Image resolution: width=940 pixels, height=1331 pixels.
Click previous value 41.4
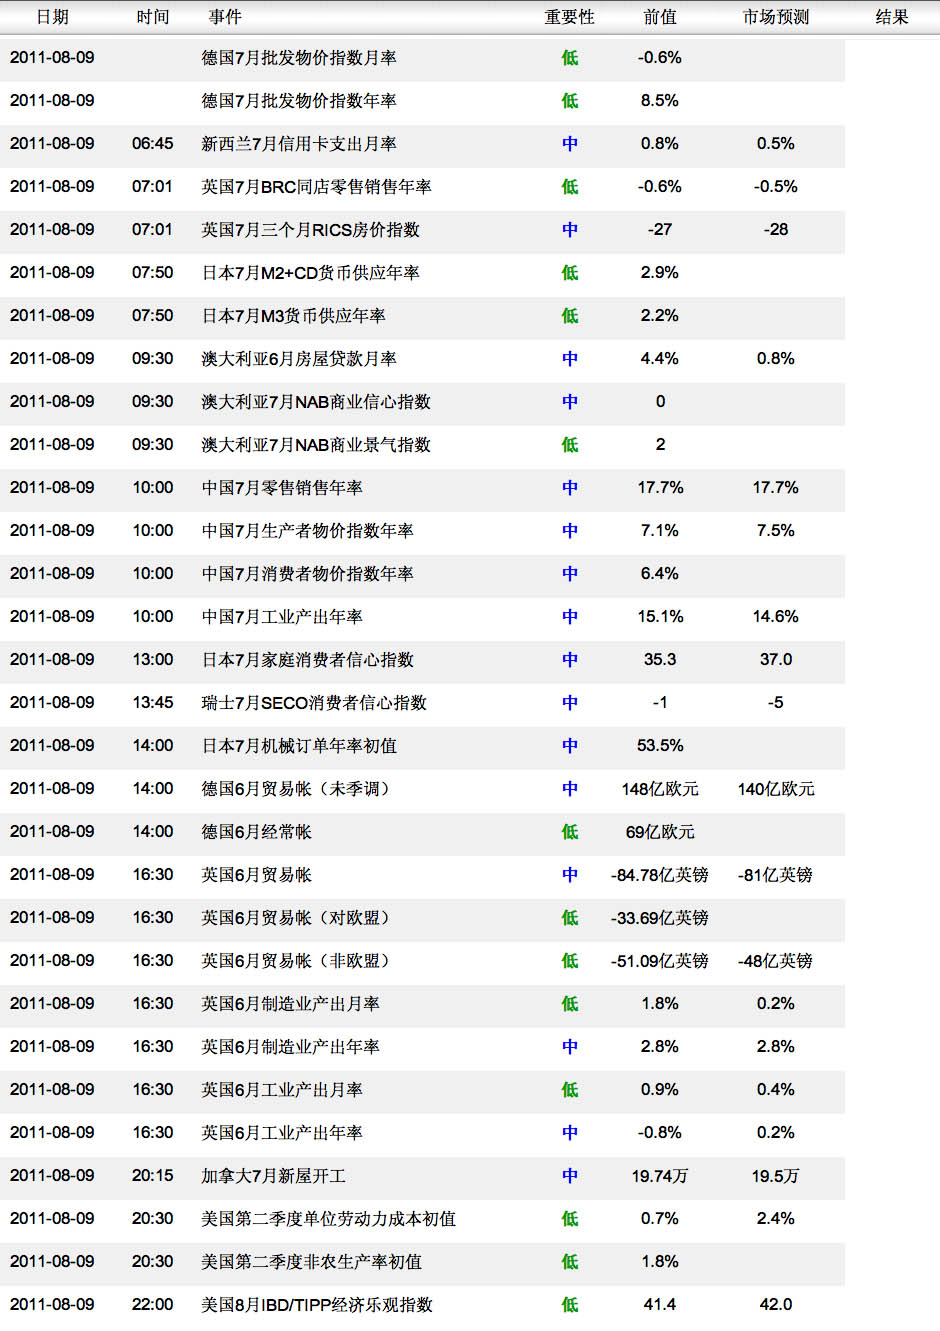pos(660,1305)
